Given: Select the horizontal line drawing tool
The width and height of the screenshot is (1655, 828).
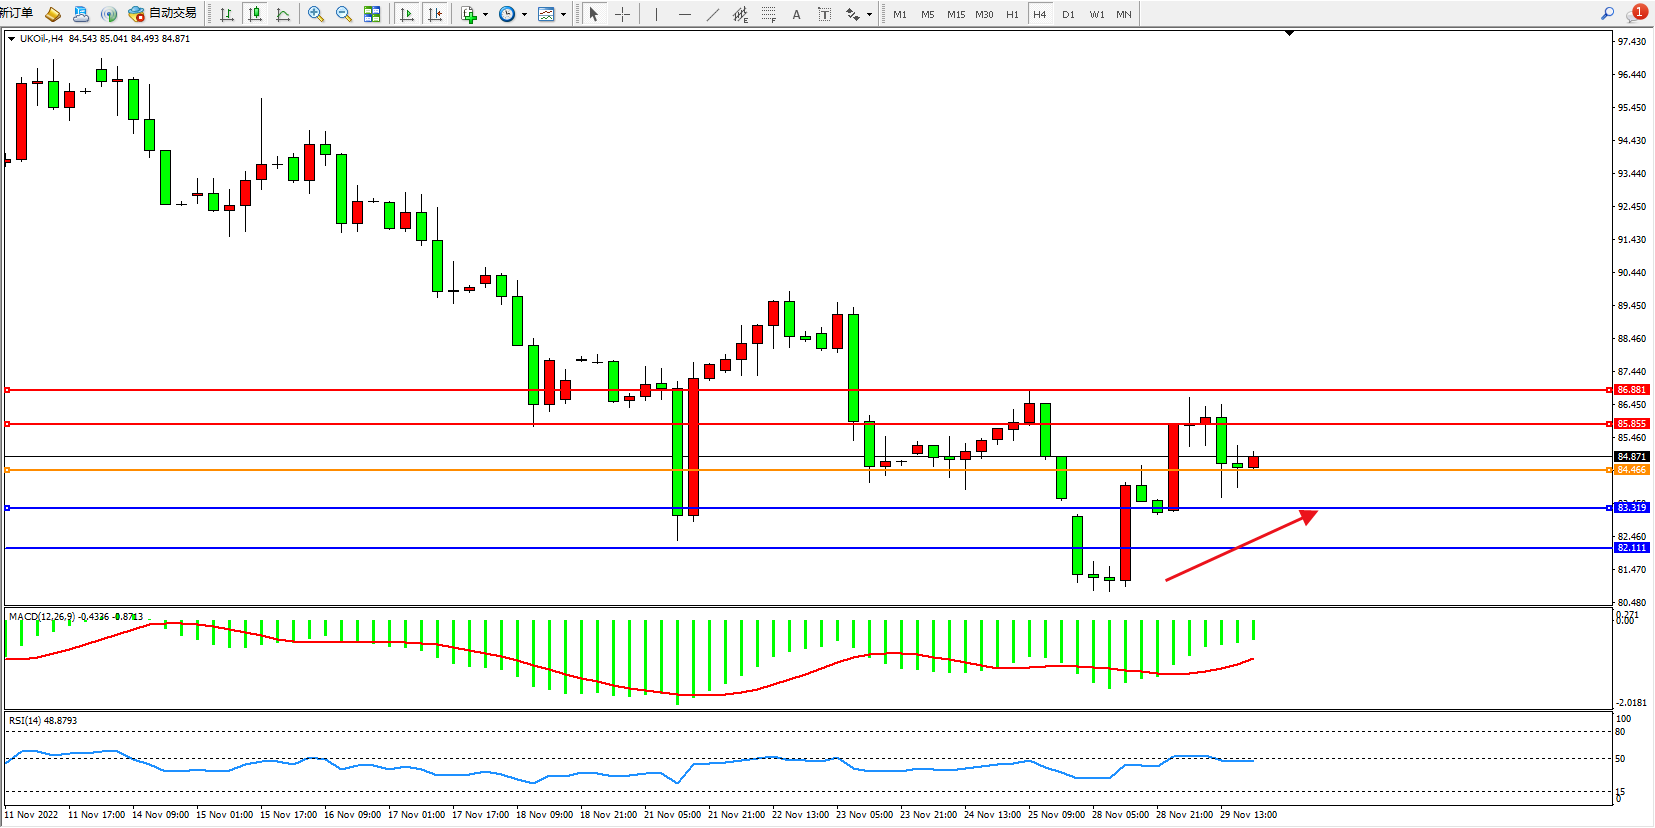Looking at the screenshot, I should tap(684, 14).
